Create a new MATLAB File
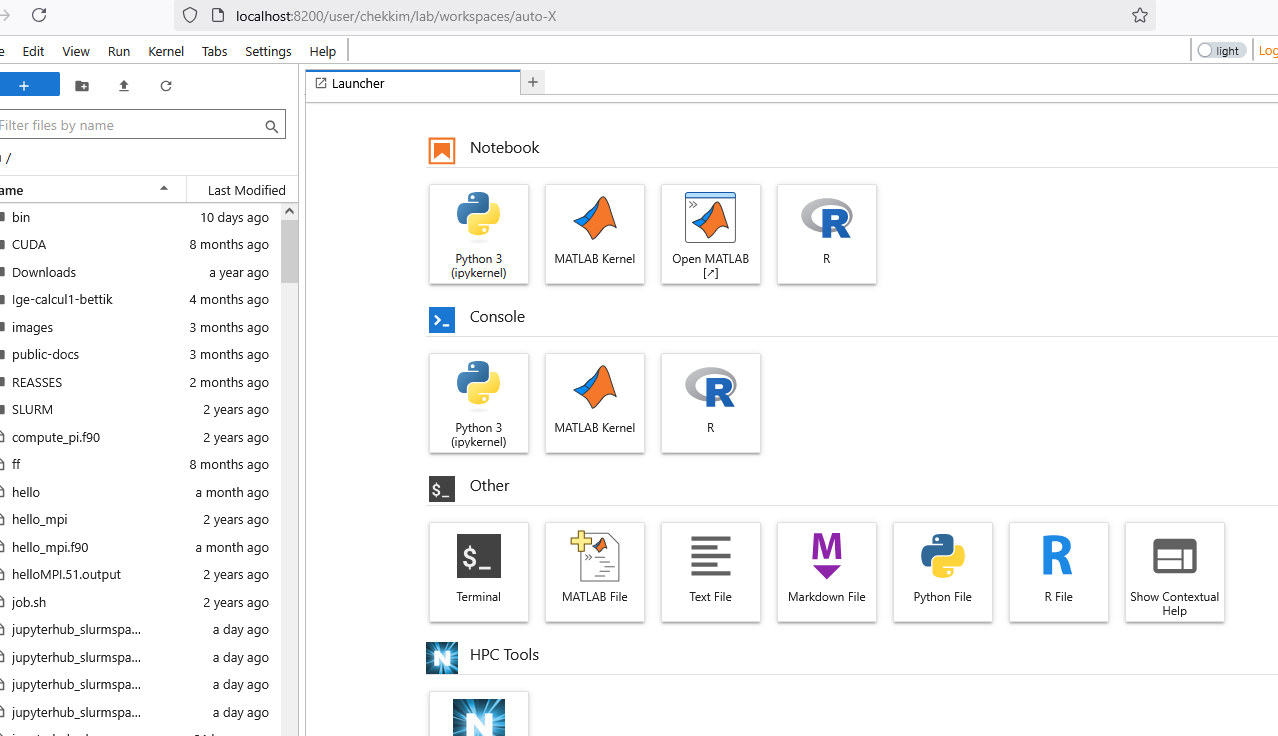Viewport: 1278px width, 736px height. coord(594,572)
